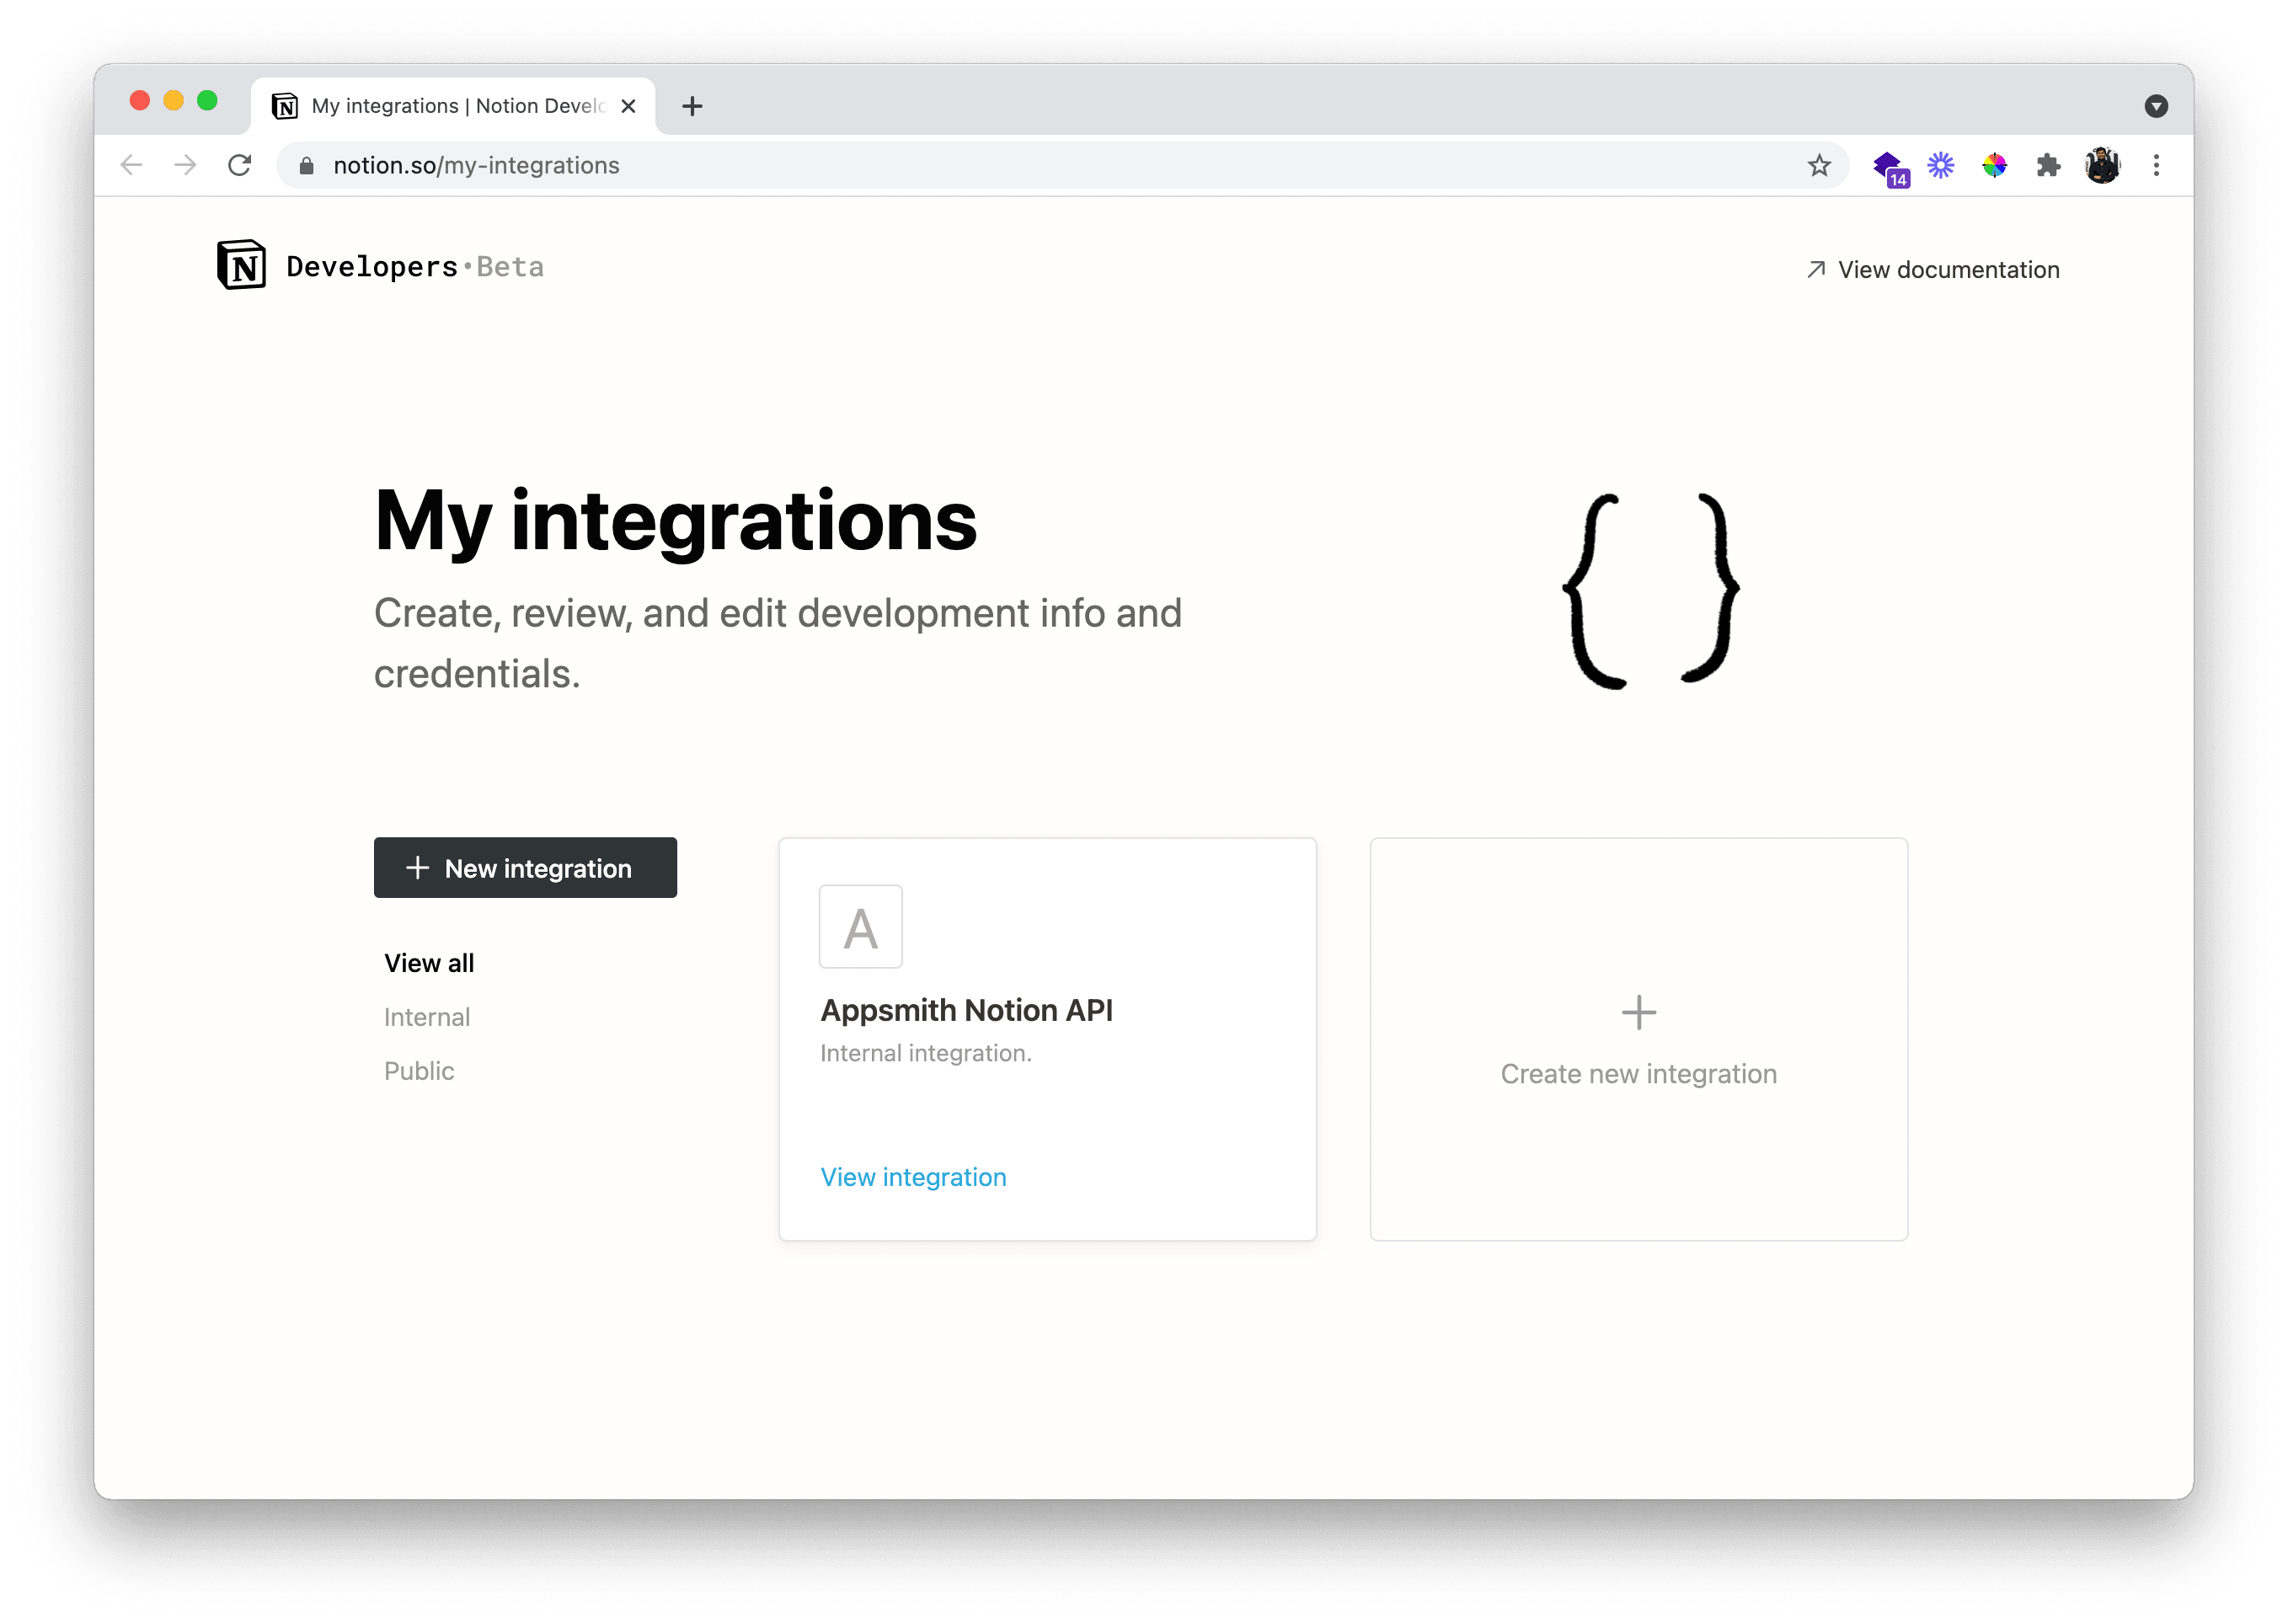Select the Public filter
The image size is (2288, 1624).
419,1071
